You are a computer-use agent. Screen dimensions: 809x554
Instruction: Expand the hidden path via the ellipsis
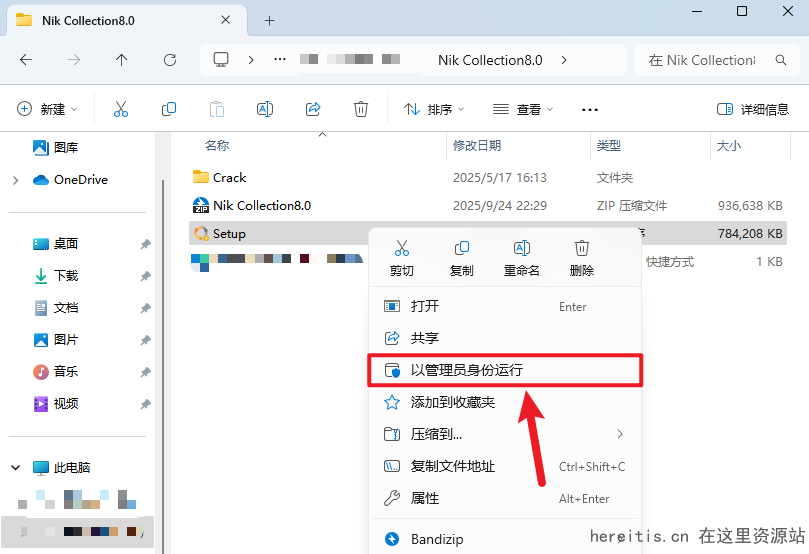pyautogui.click(x=280, y=60)
